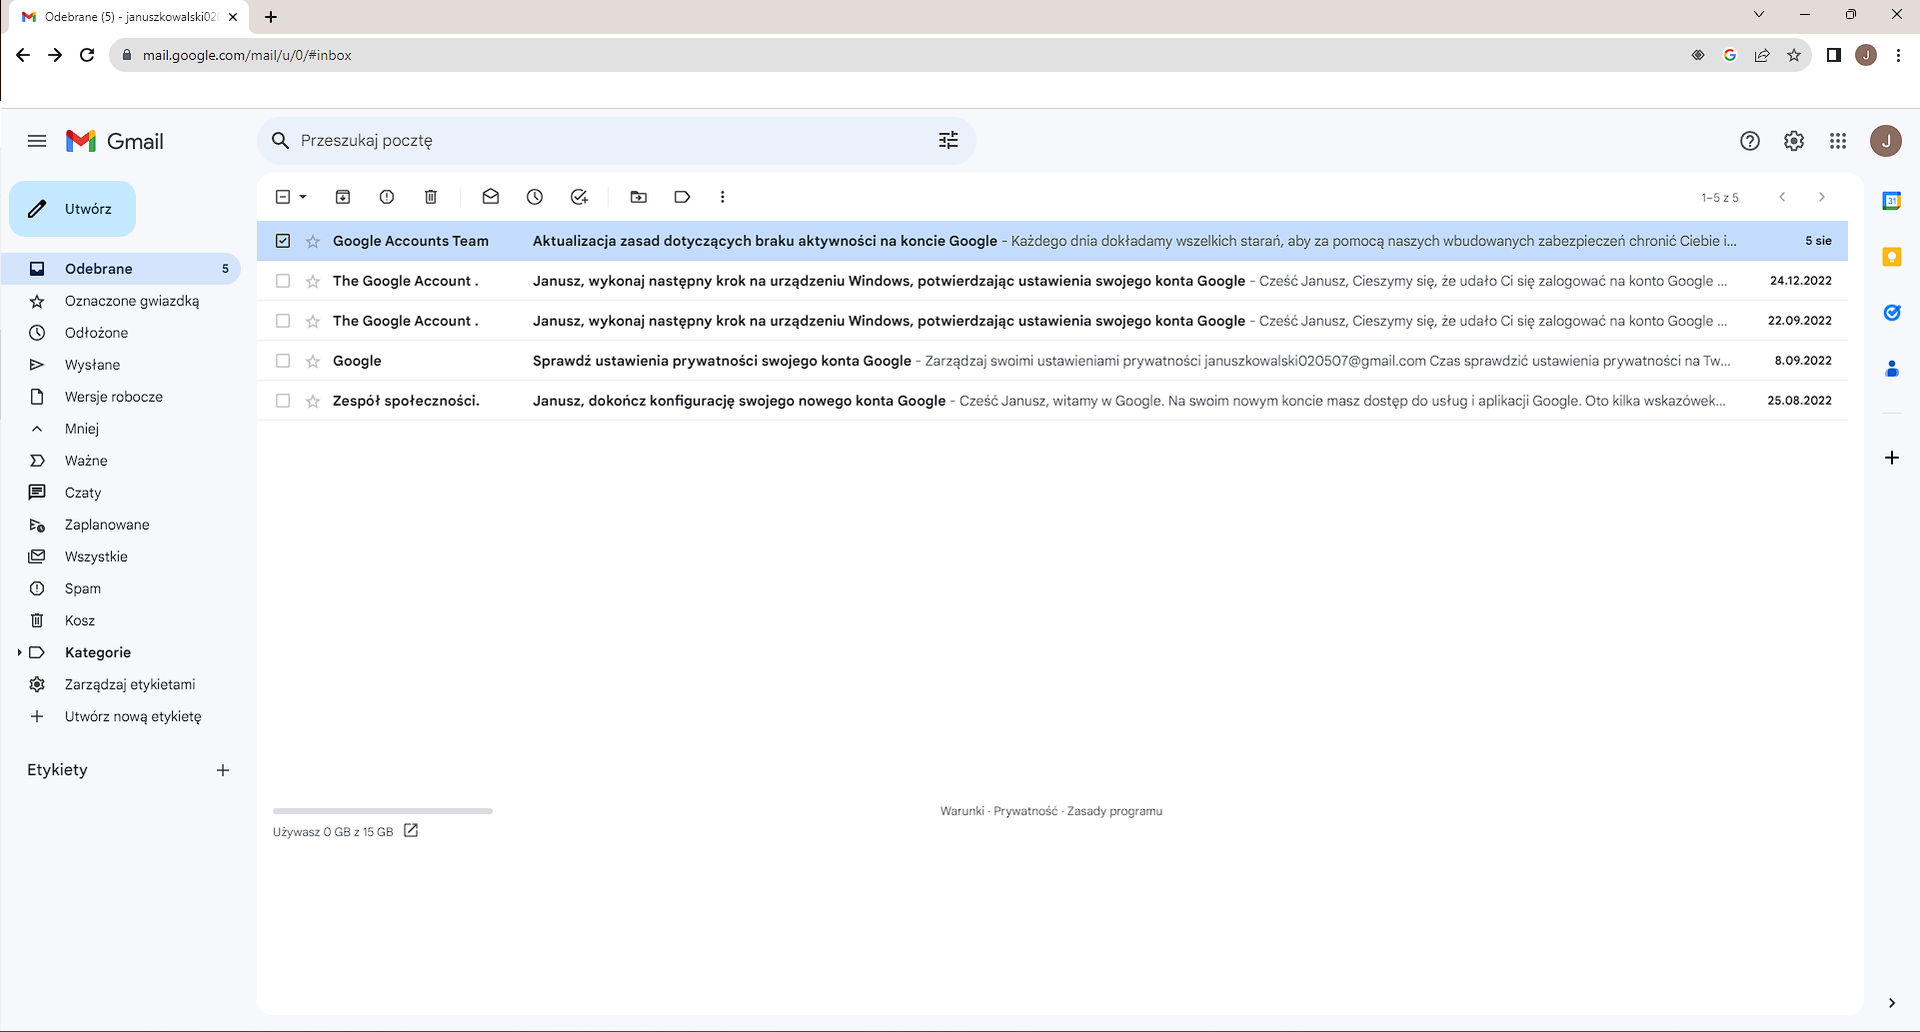Select checkbox of the Google sender email
The height and width of the screenshot is (1032, 1920).
283,361
